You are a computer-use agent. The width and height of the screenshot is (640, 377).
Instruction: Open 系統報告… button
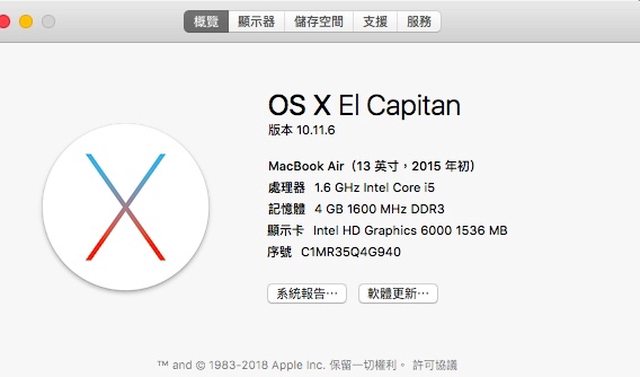pyautogui.click(x=307, y=293)
